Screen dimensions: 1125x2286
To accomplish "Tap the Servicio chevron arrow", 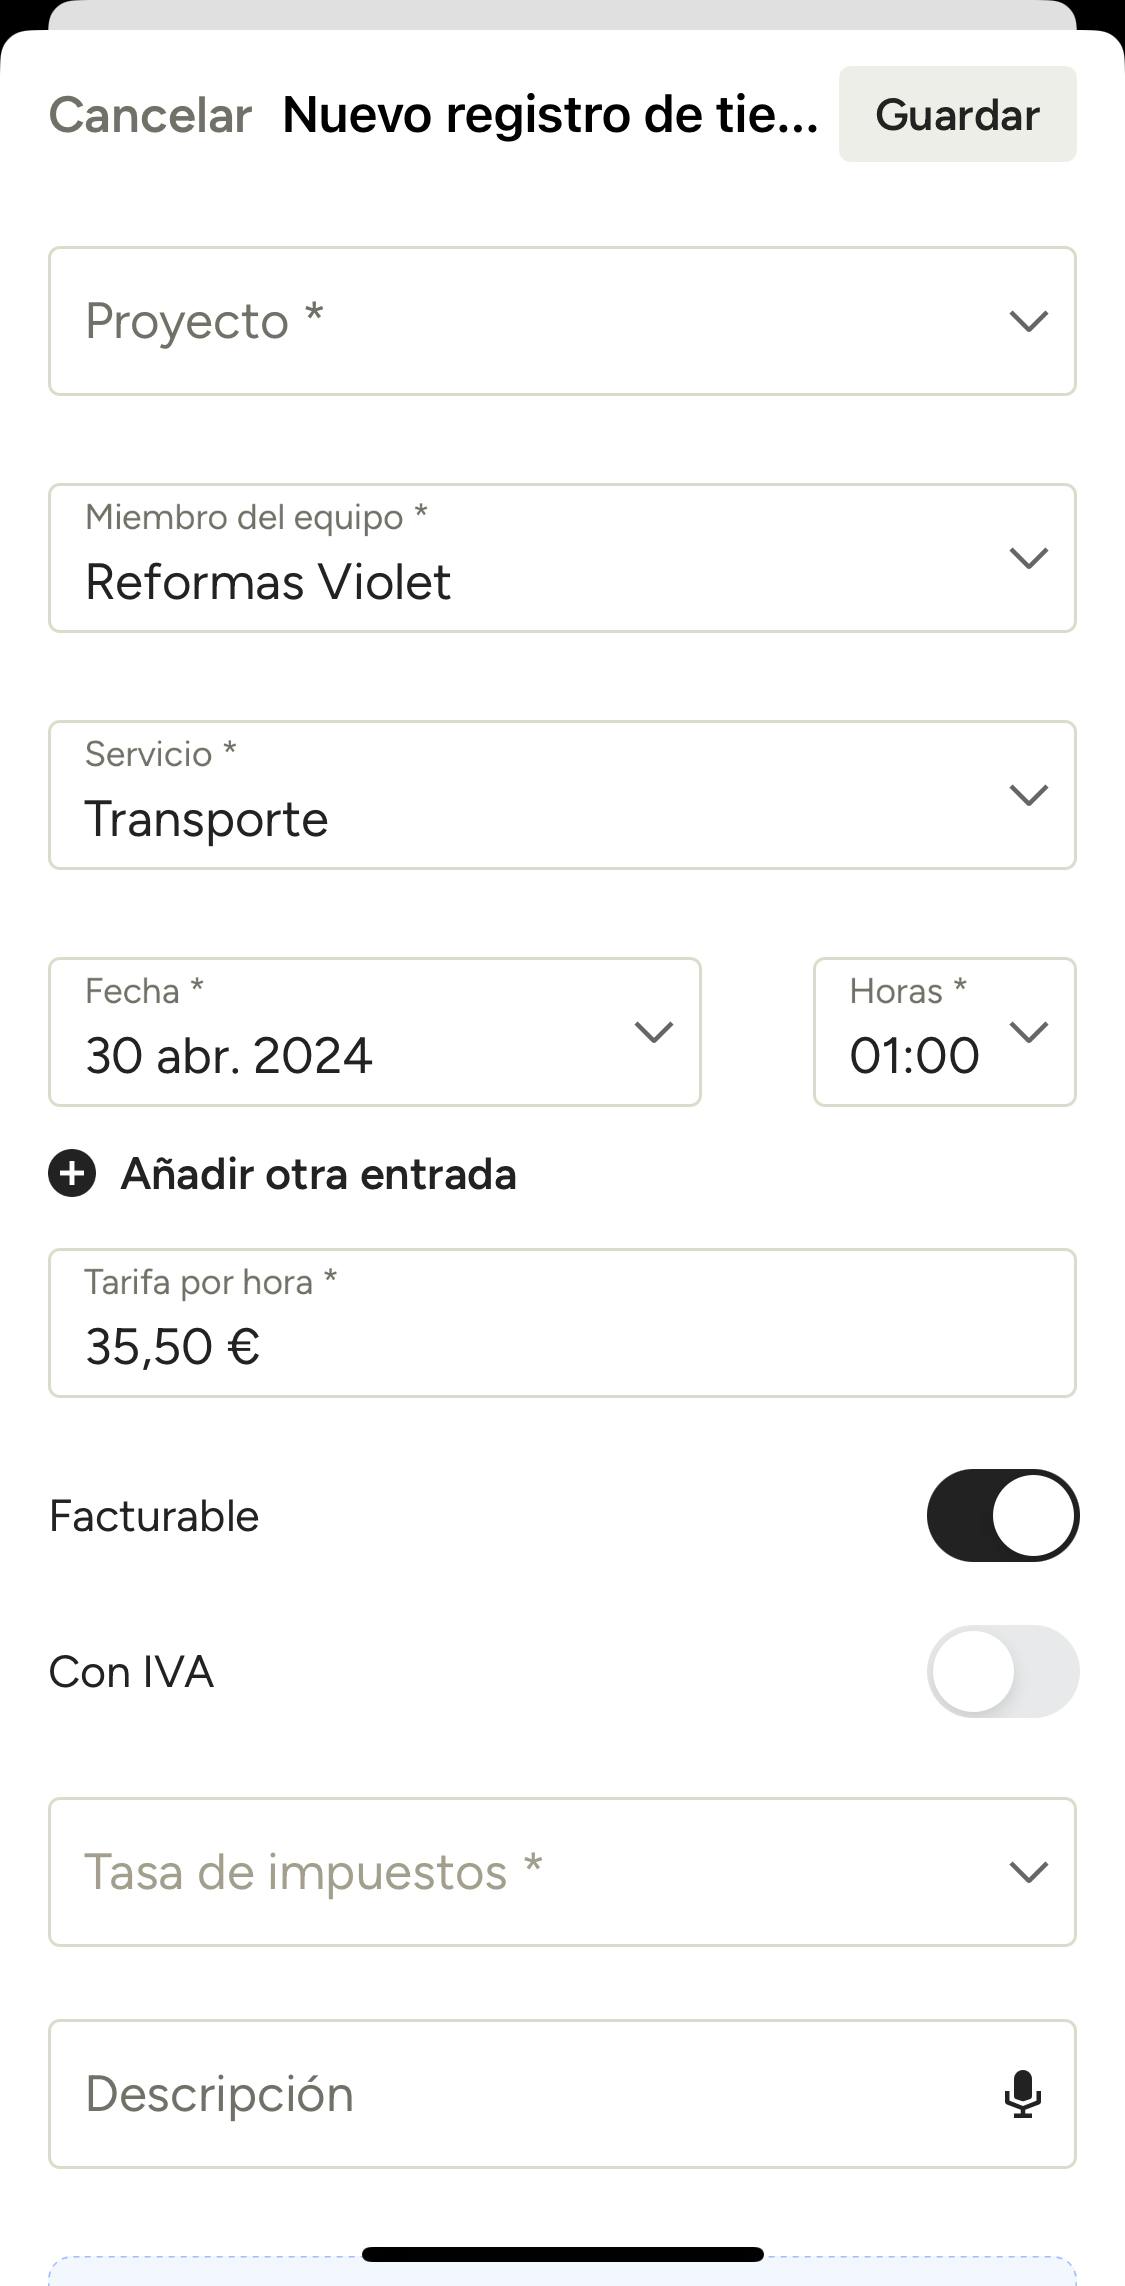I will point(1028,795).
